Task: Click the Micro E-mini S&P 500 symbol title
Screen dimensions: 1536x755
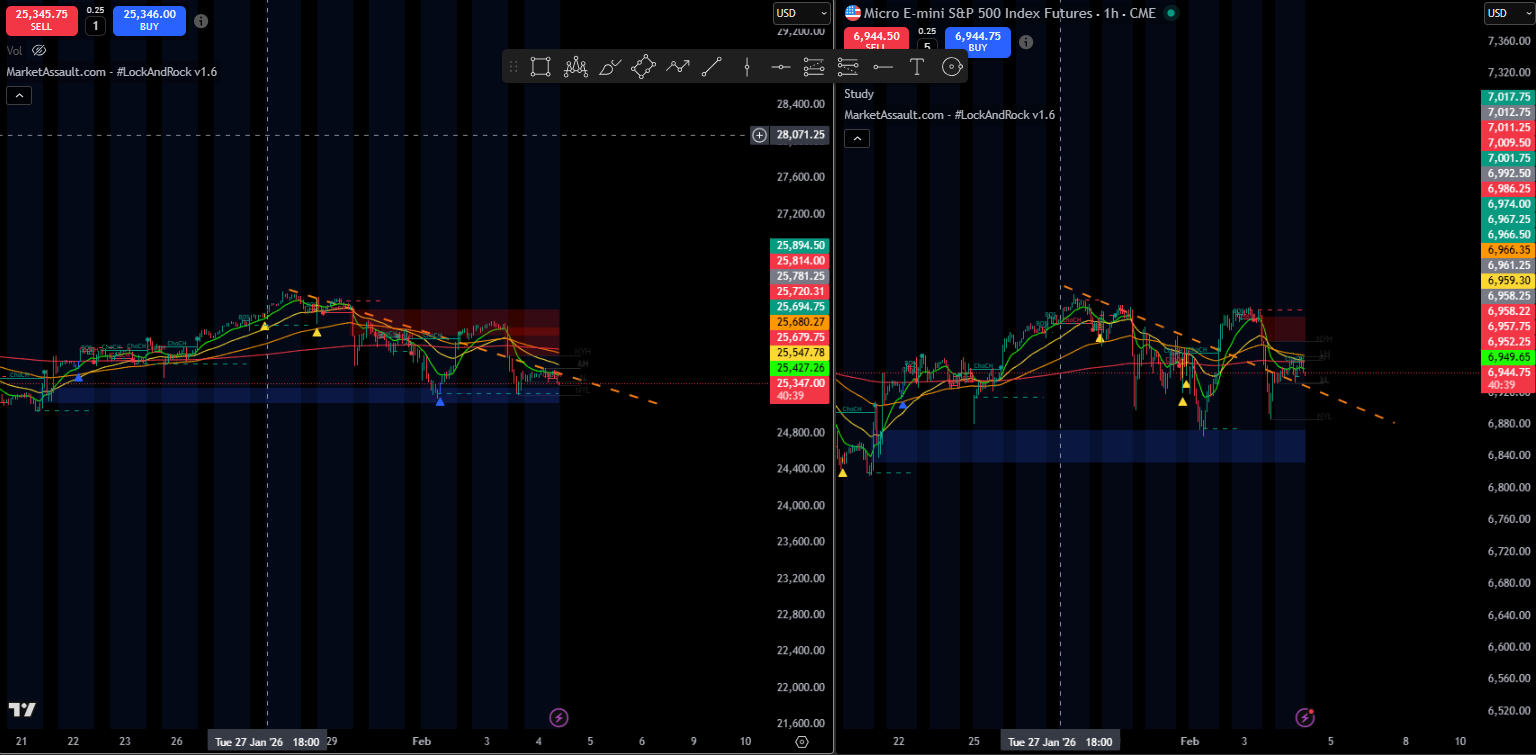Action: click(1001, 13)
